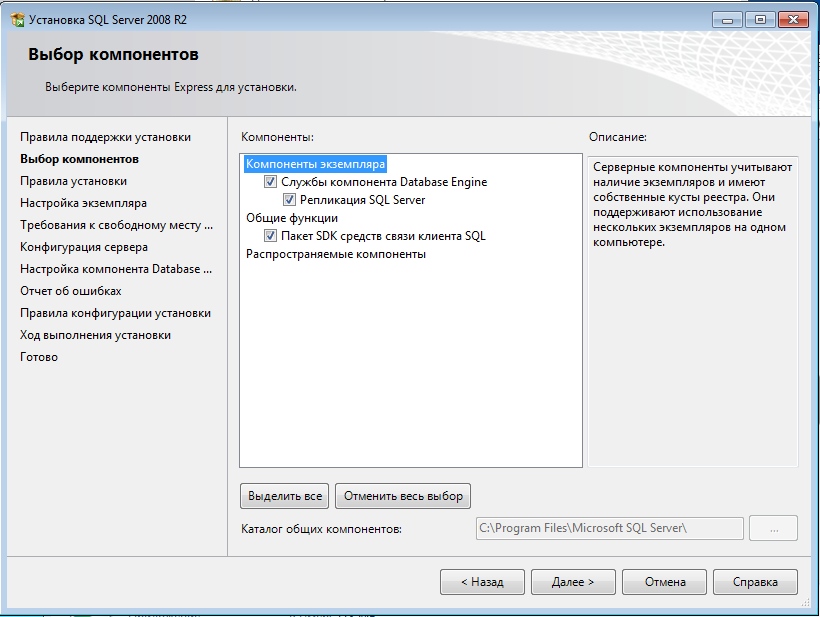This screenshot has height=617, width=820.
Task: Click the SQL Server setup title bar icon
Action: click(x=17, y=20)
